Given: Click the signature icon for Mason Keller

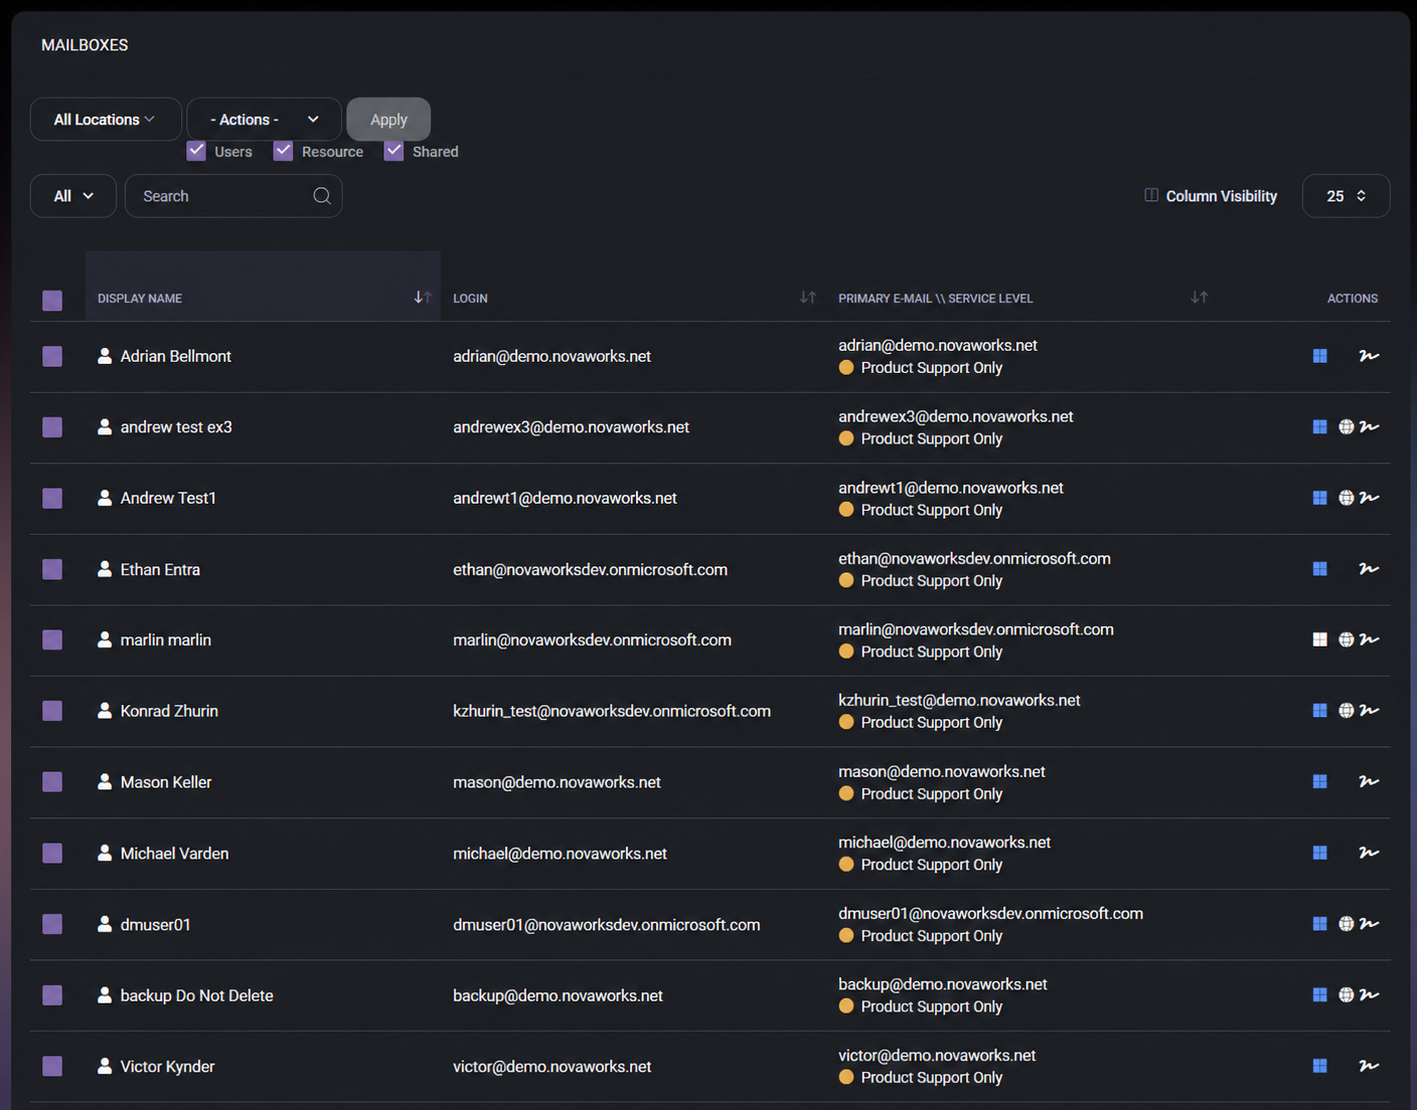Looking at the screenshot, I should (1369, 782).
